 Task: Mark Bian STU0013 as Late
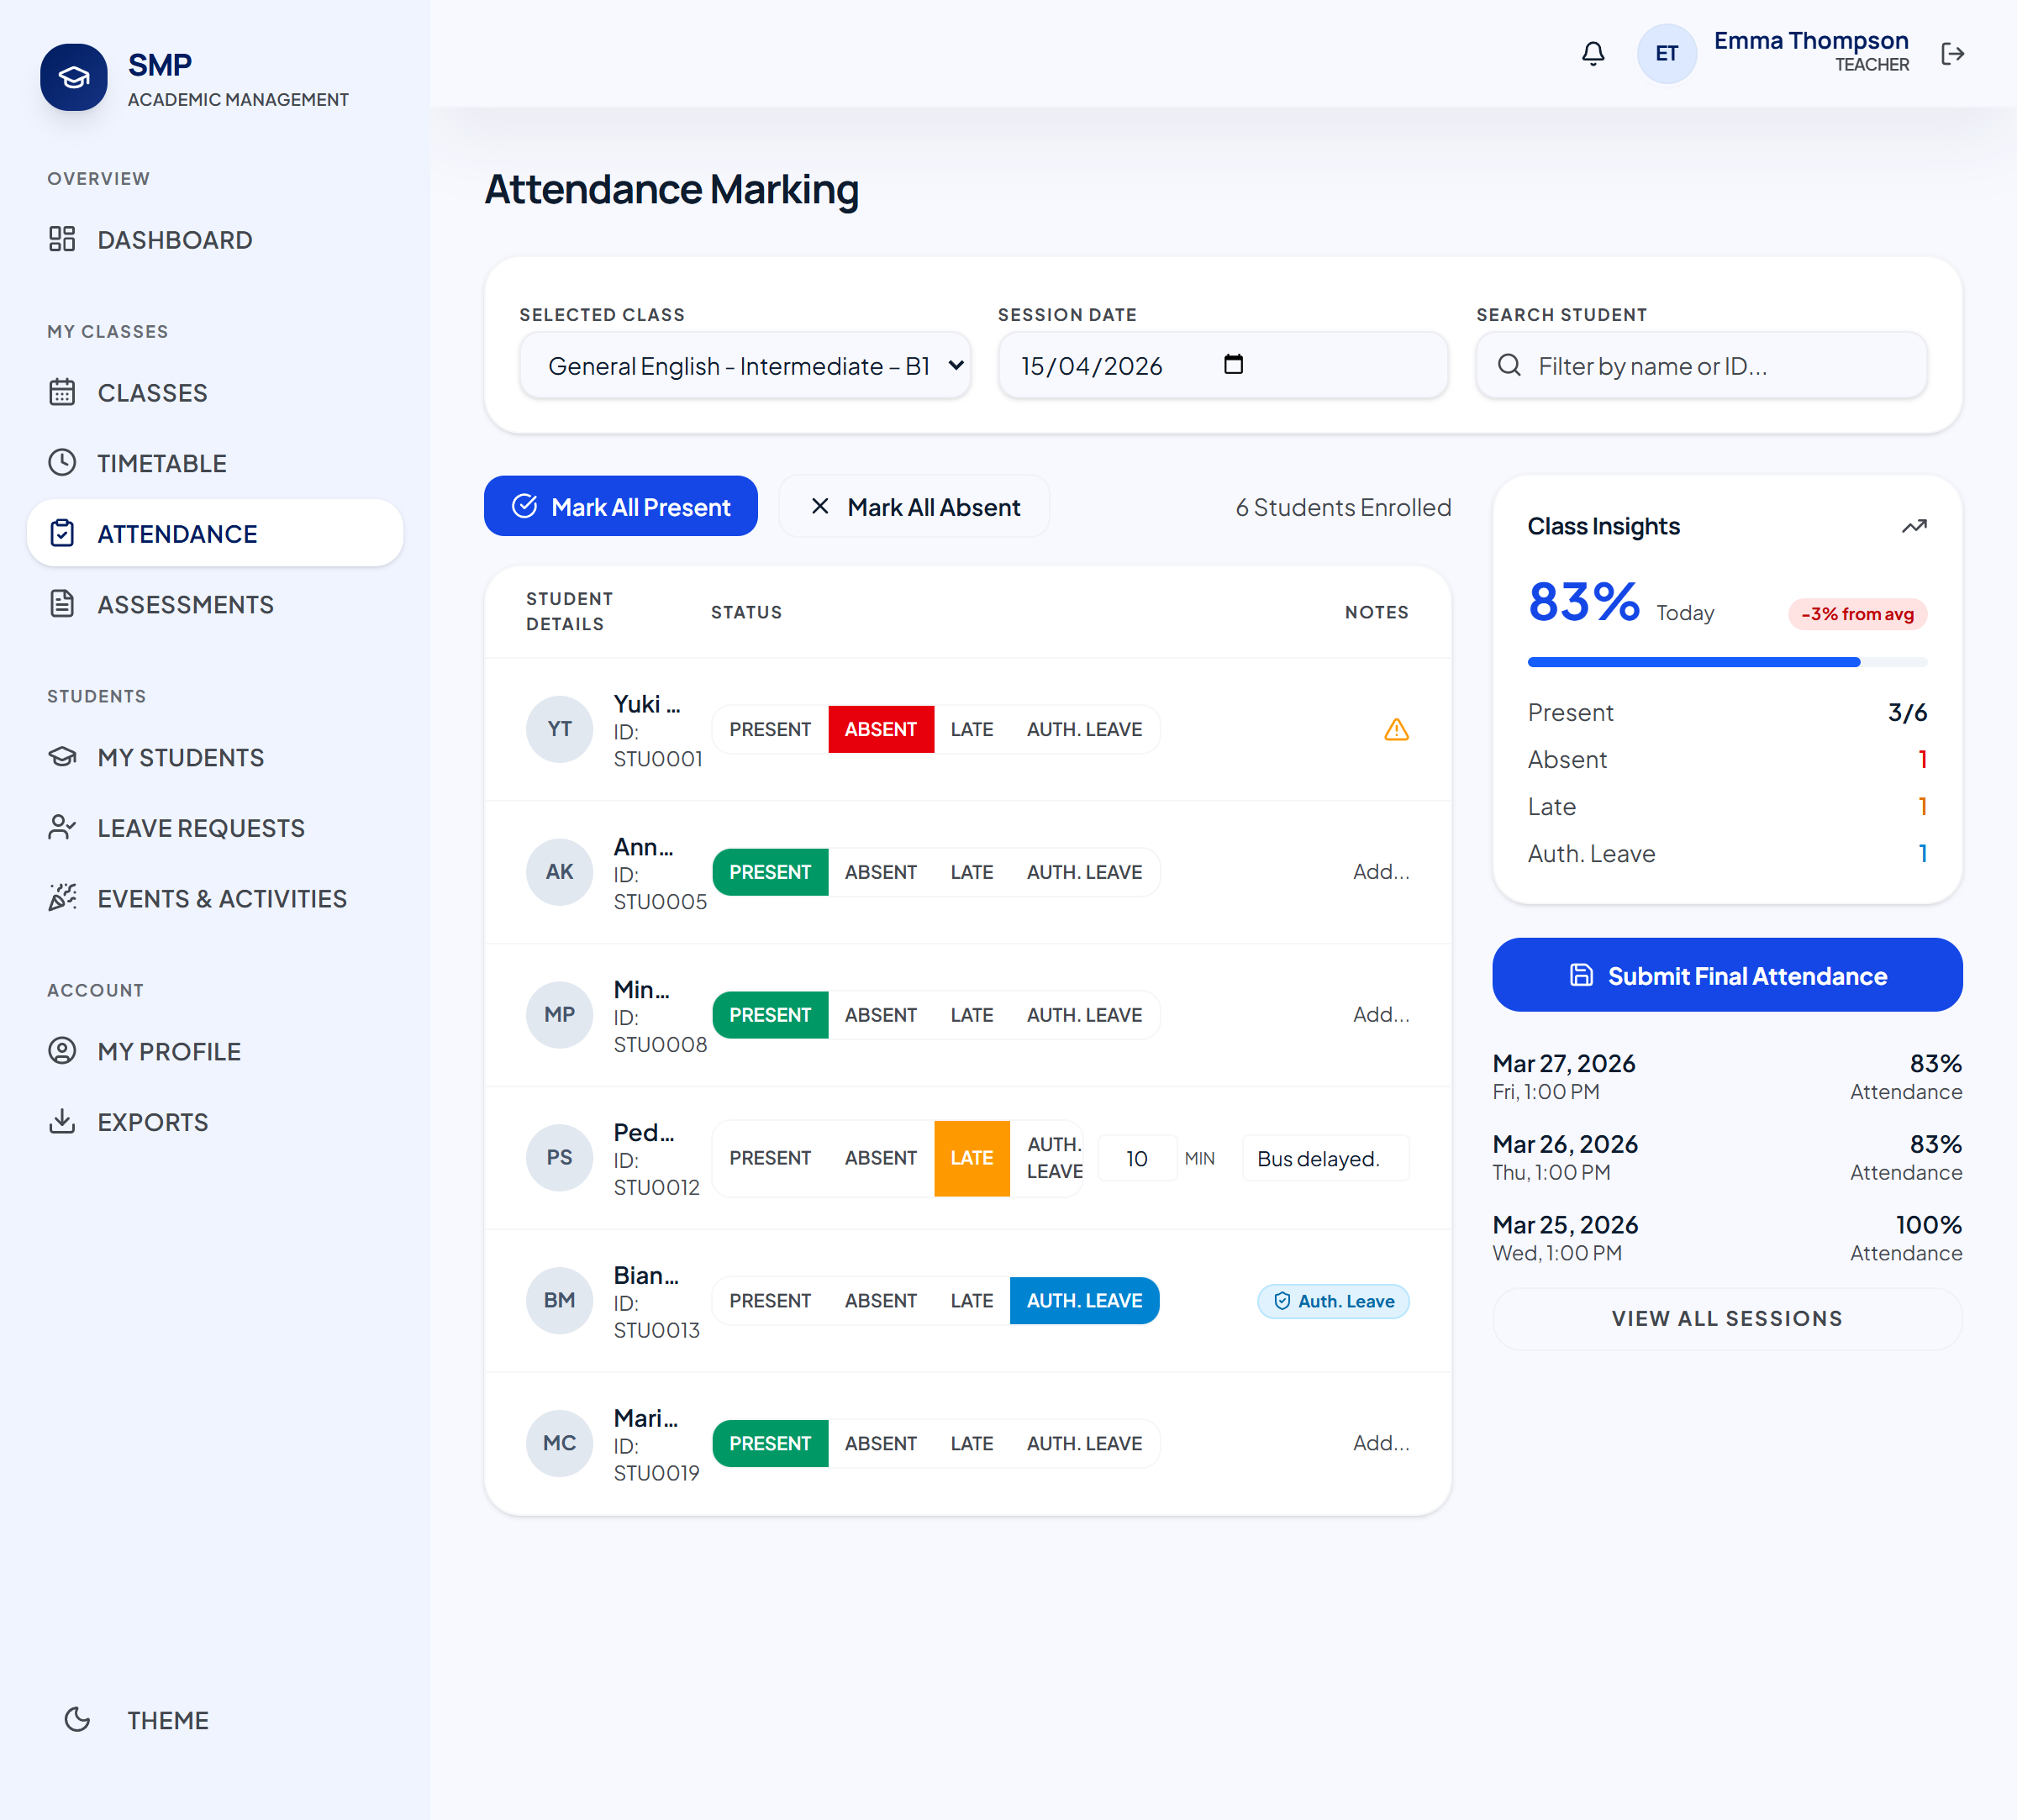click(x=972, y=1301)
